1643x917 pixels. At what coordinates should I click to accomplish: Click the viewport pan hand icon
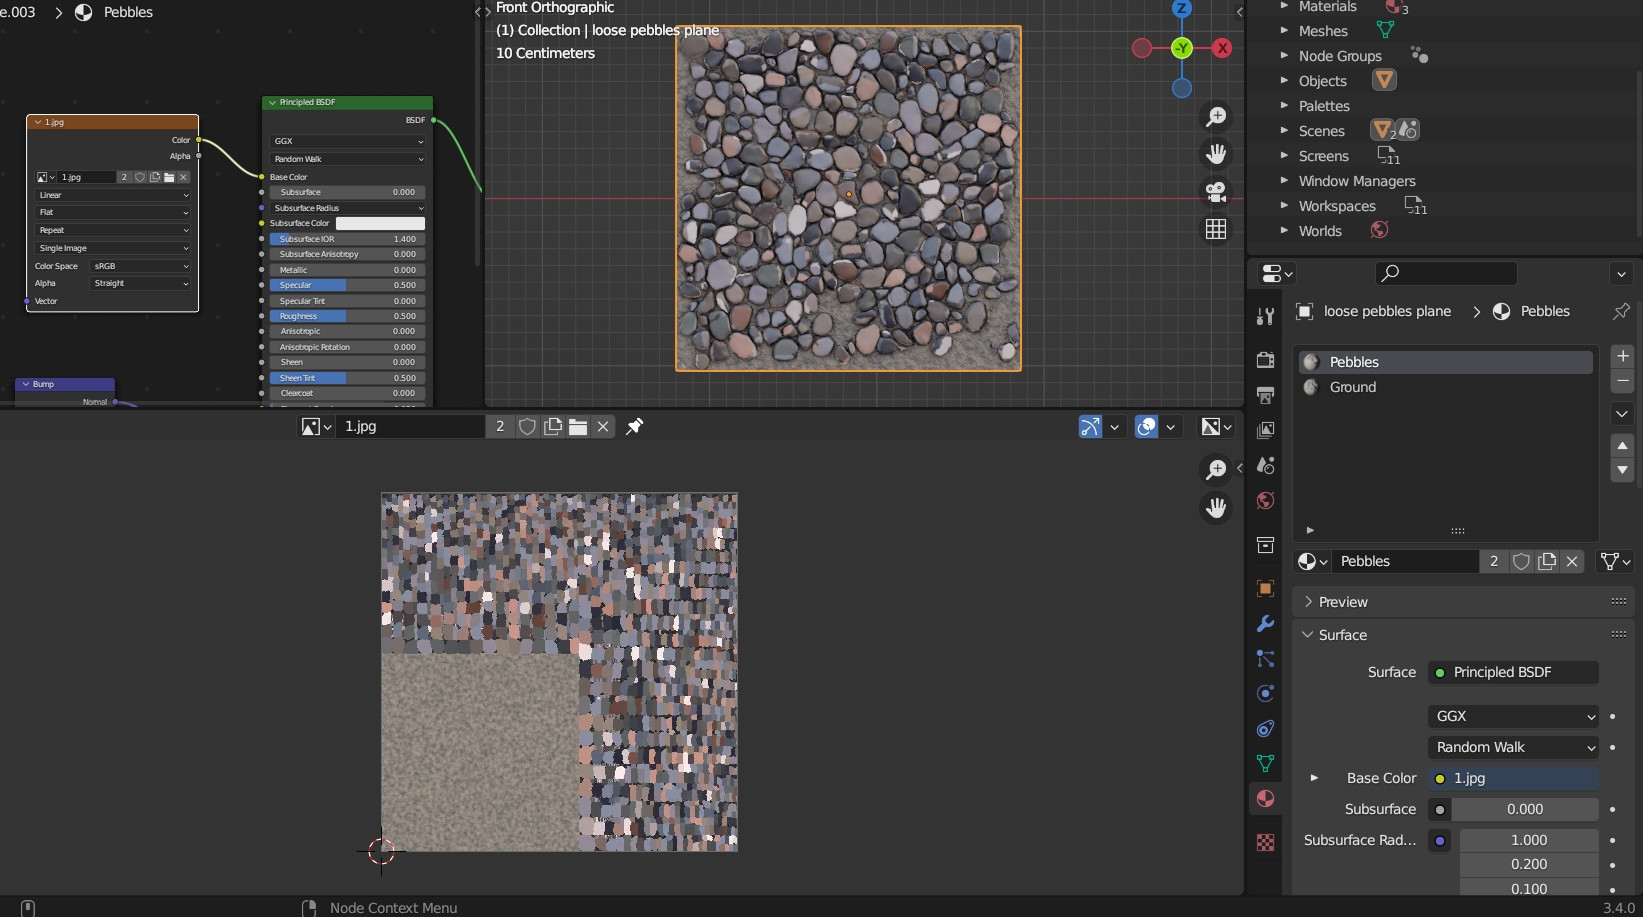point(1216,154)
